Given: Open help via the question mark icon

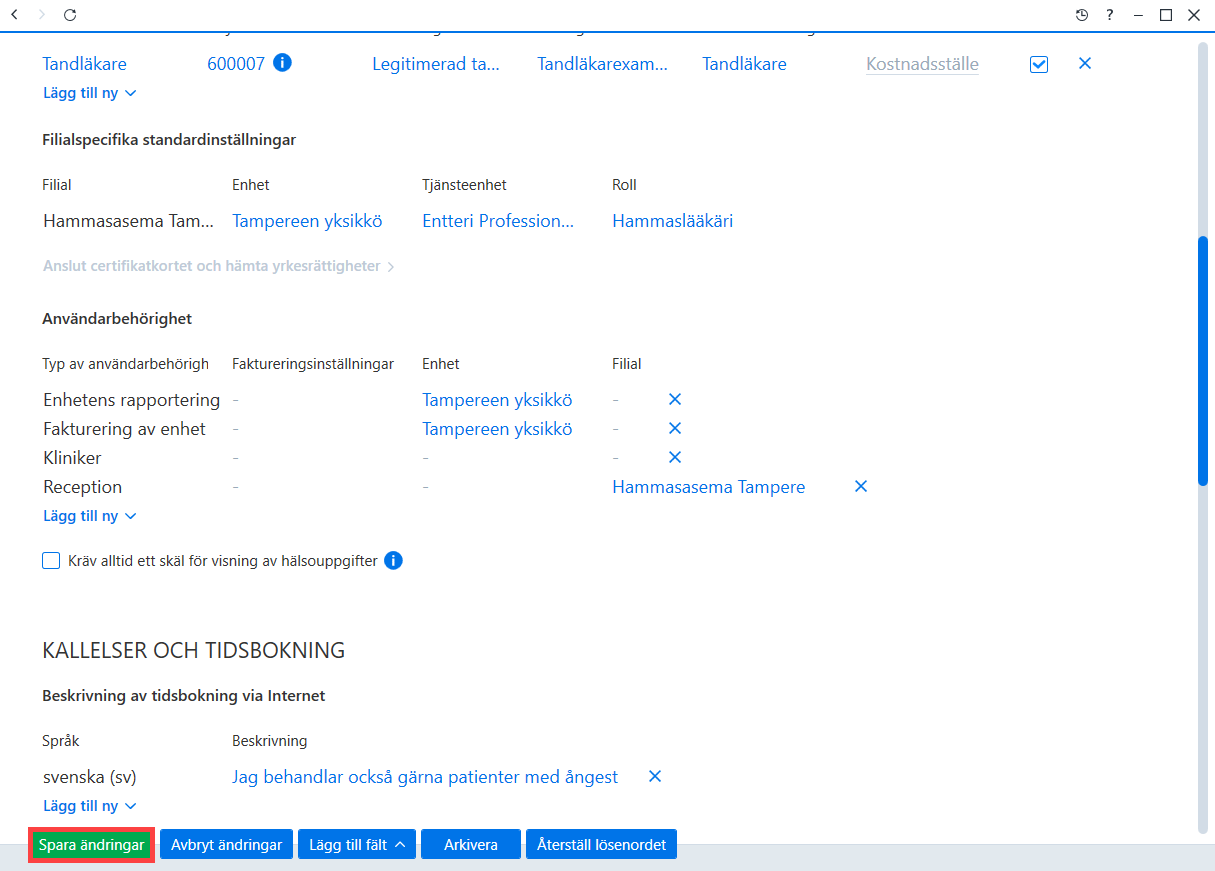Looking at the screenshot, I should pos(1110,15).
